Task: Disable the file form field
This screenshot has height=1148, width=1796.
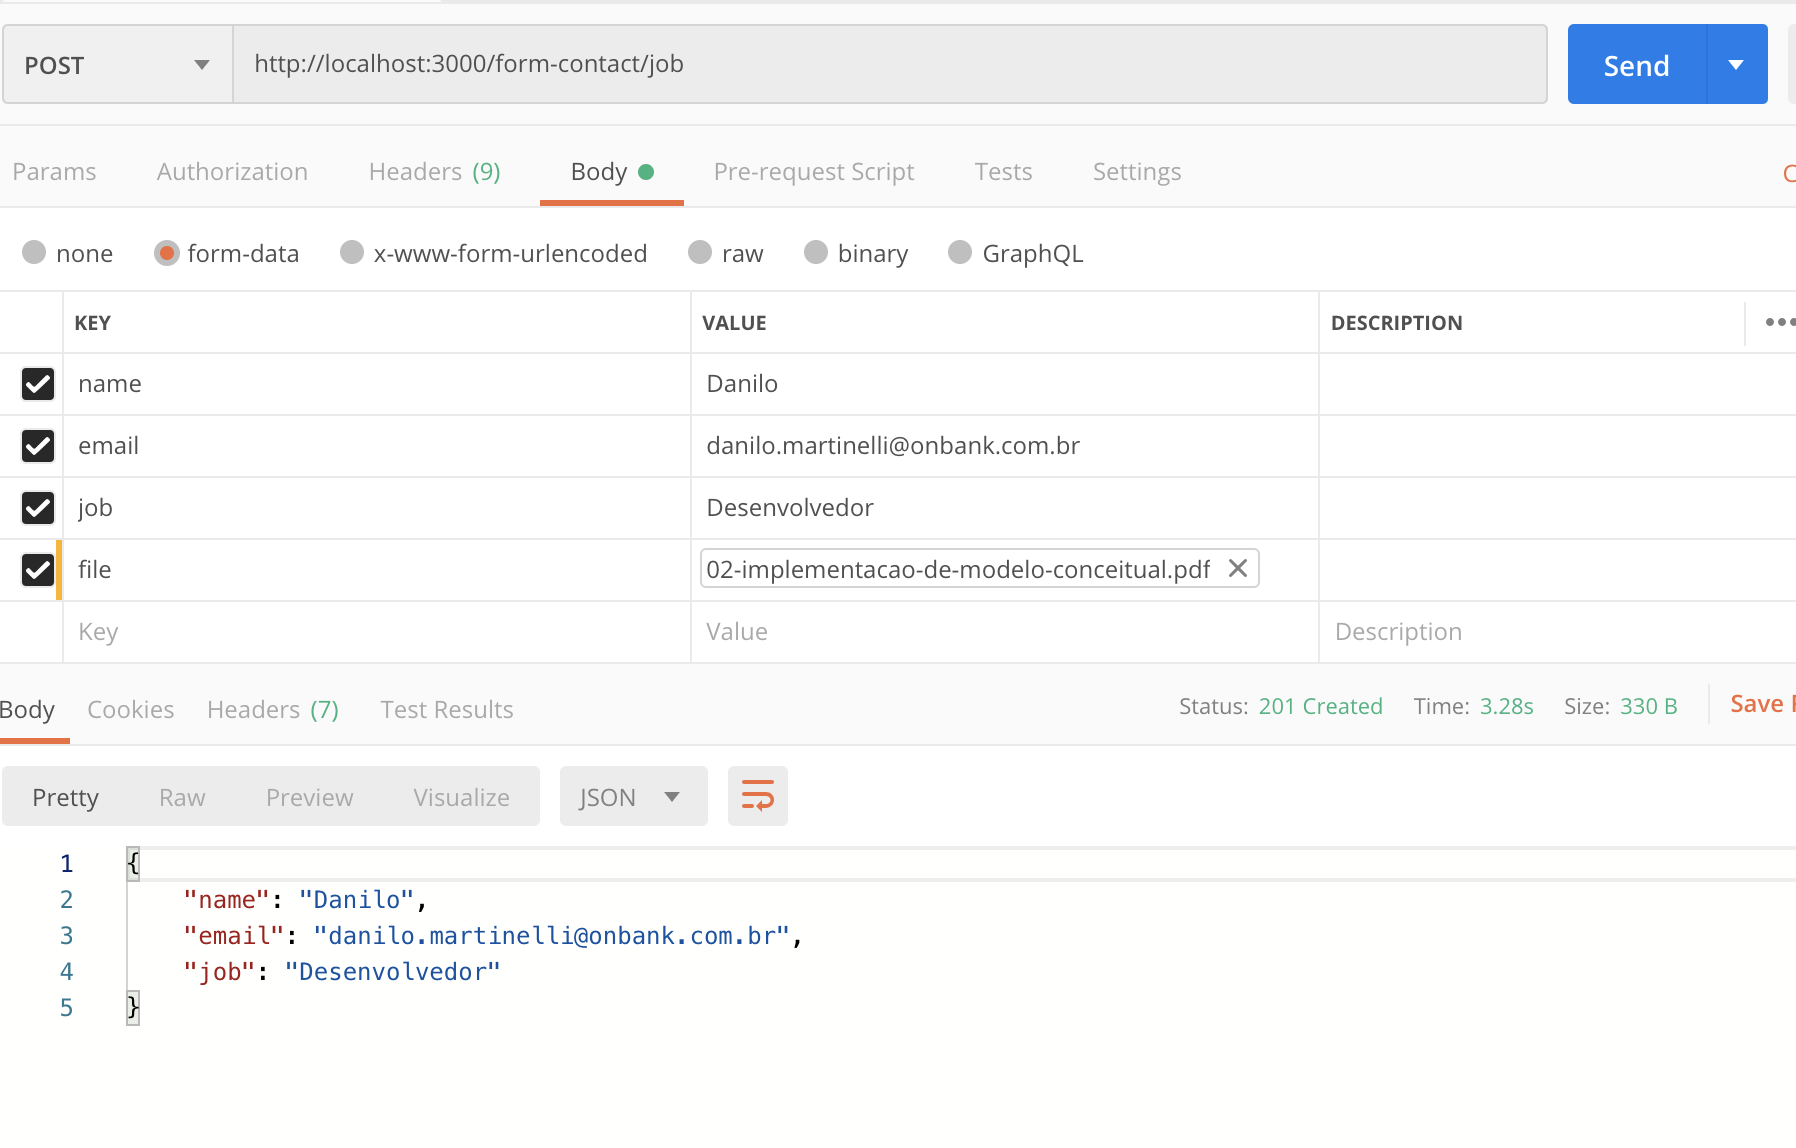Action: 37,570
